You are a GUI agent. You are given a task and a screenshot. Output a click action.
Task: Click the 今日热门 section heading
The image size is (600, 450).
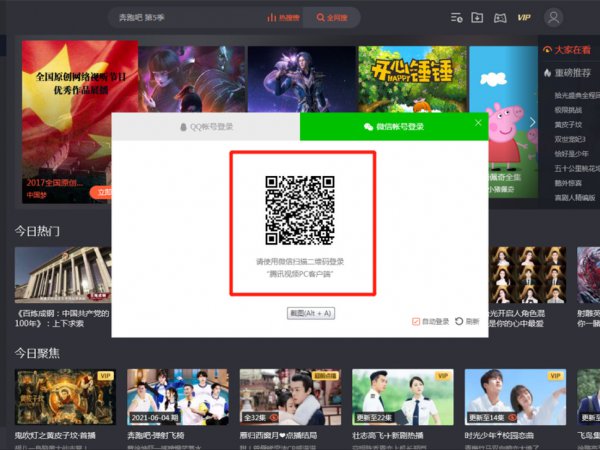tap(37, 231)
